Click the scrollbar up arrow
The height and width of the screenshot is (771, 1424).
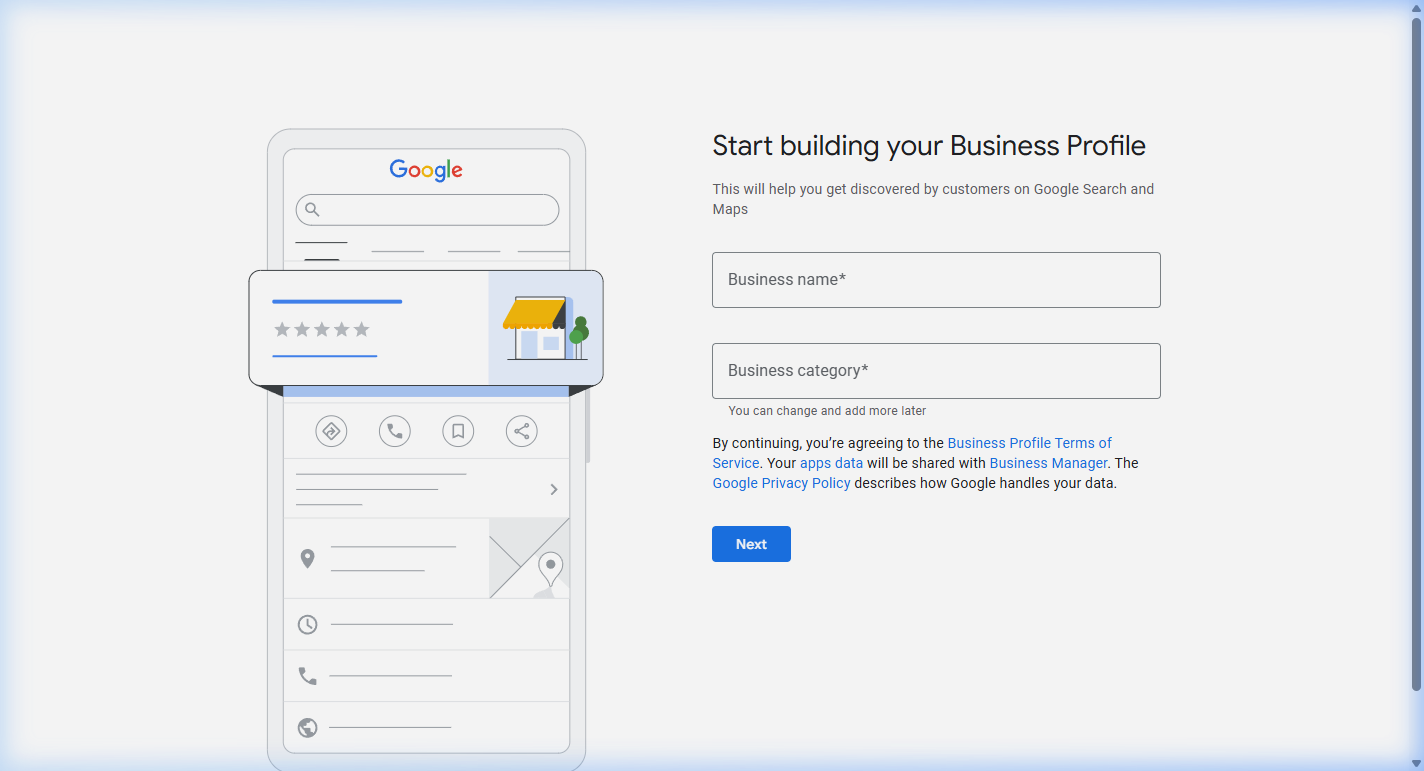point(1416,7)
